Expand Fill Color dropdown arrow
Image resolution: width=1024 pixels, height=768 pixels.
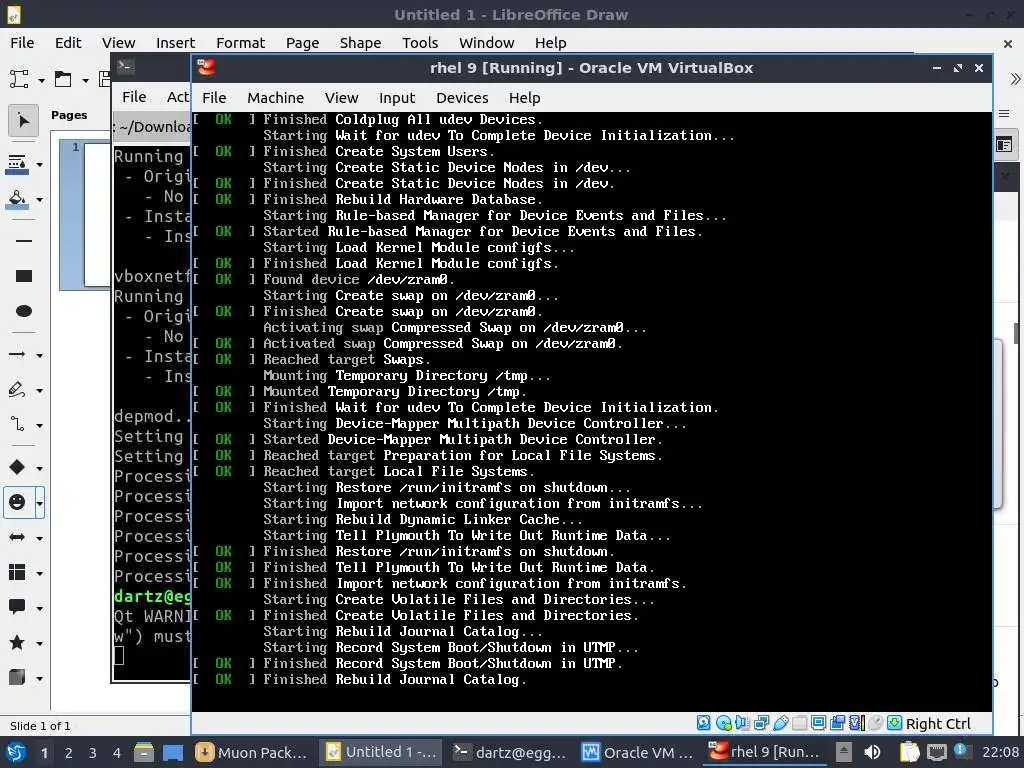tap(40, 199)
